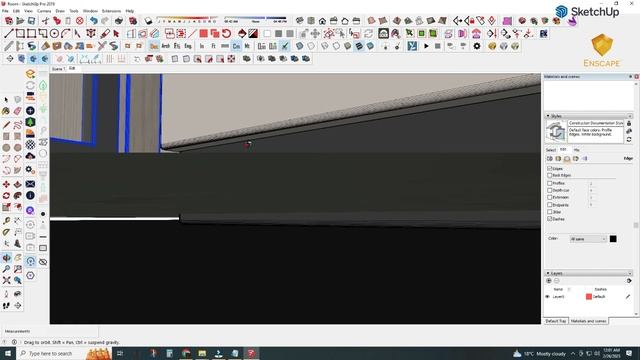The height and width of the screenshot is (360, 640).
Task: Click the Walk footprints tool icon
Action: pyautogui.click(x=6, y=305)
